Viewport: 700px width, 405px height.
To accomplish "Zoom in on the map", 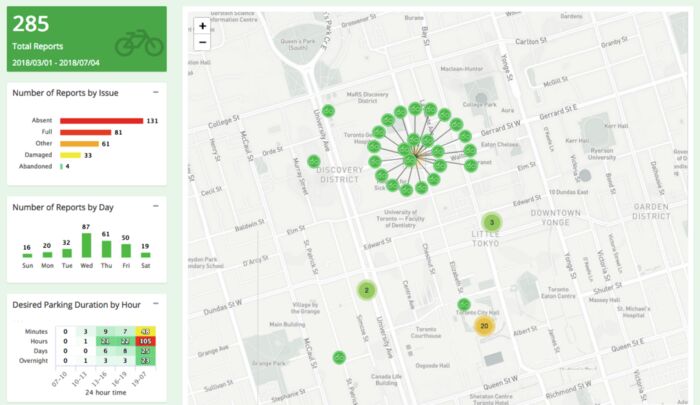I will click(202, 26).
